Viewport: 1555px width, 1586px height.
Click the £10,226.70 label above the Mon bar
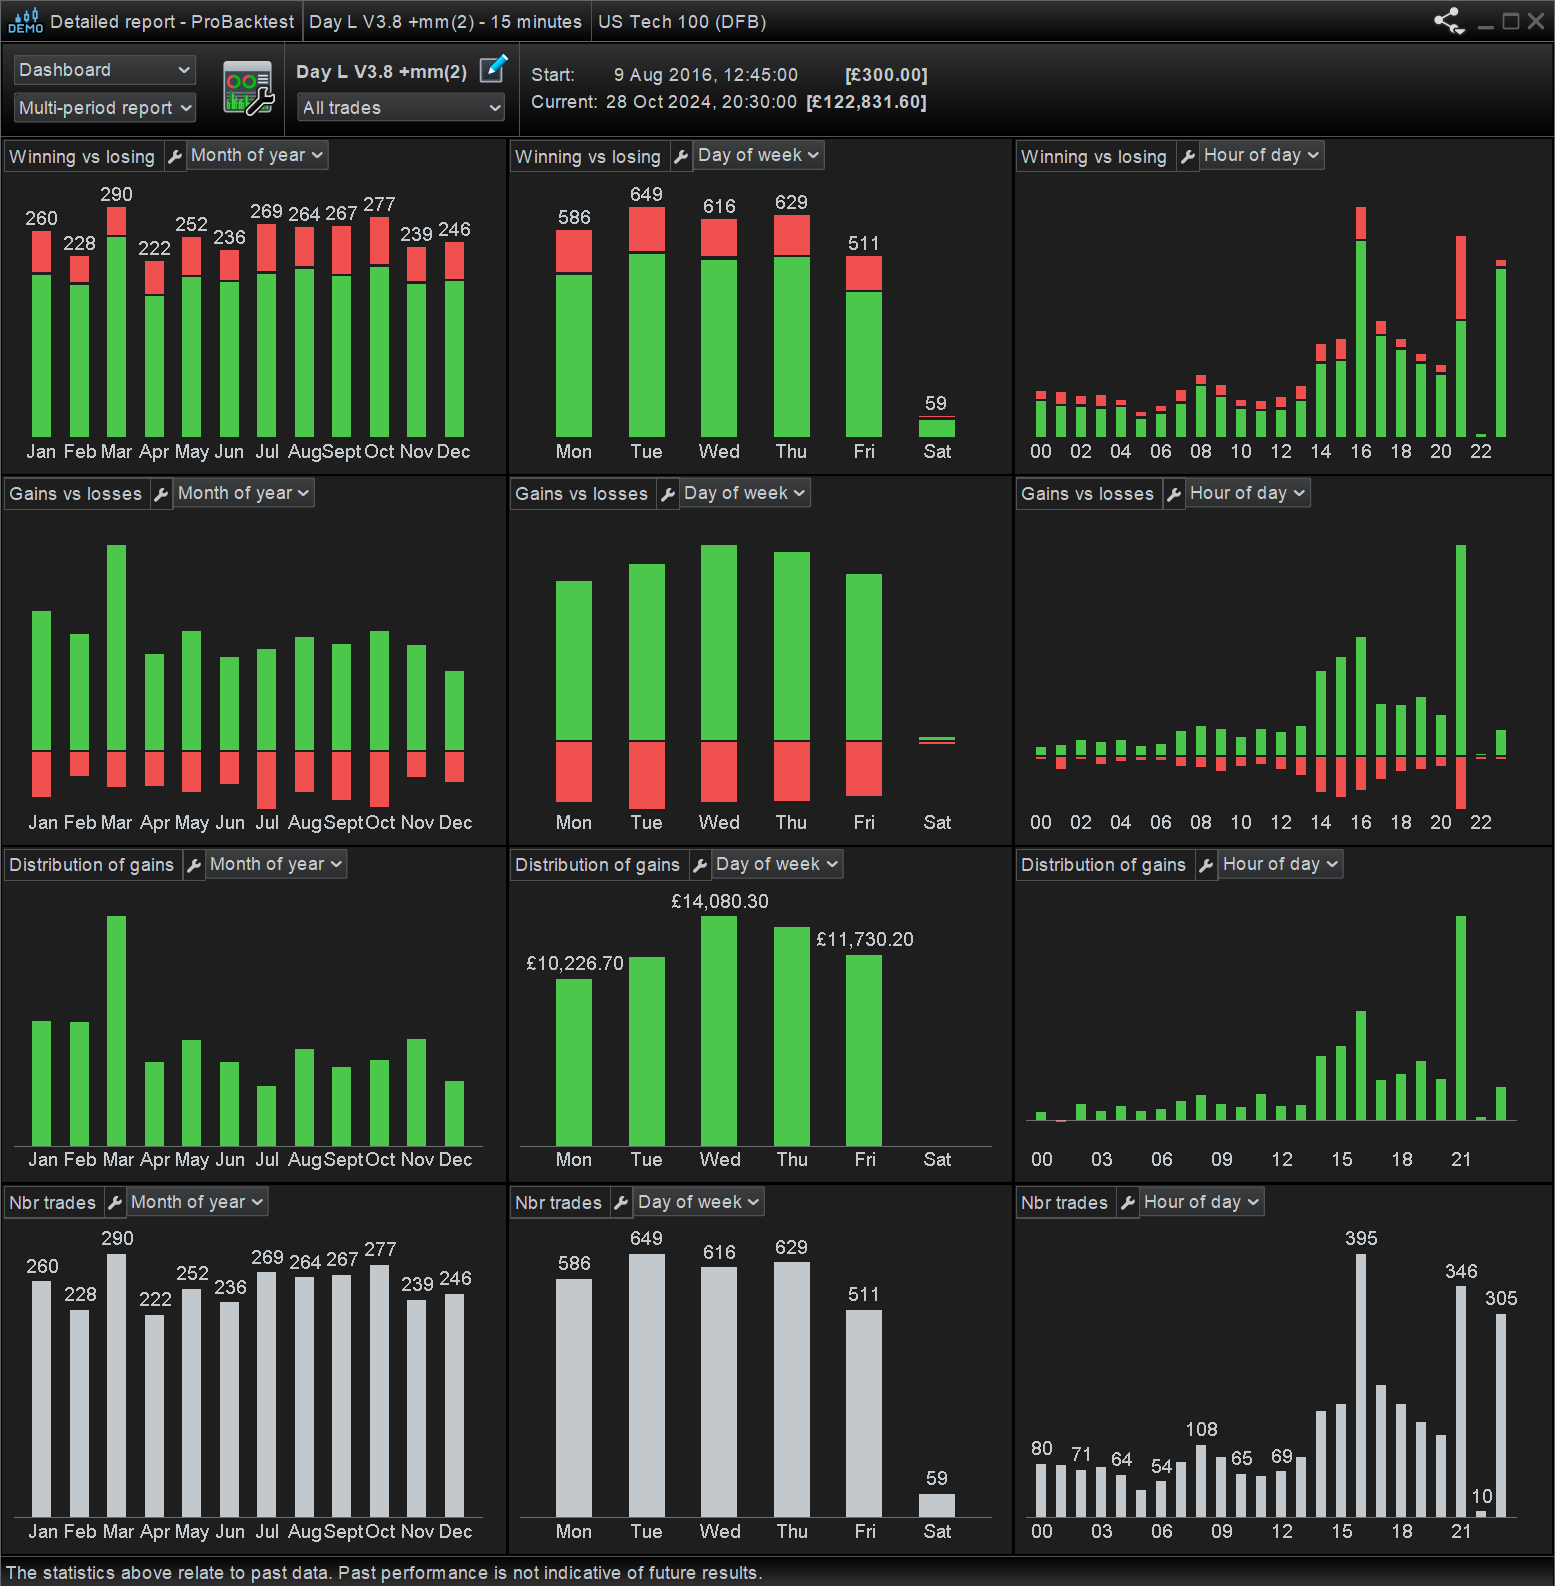(575, 964)
